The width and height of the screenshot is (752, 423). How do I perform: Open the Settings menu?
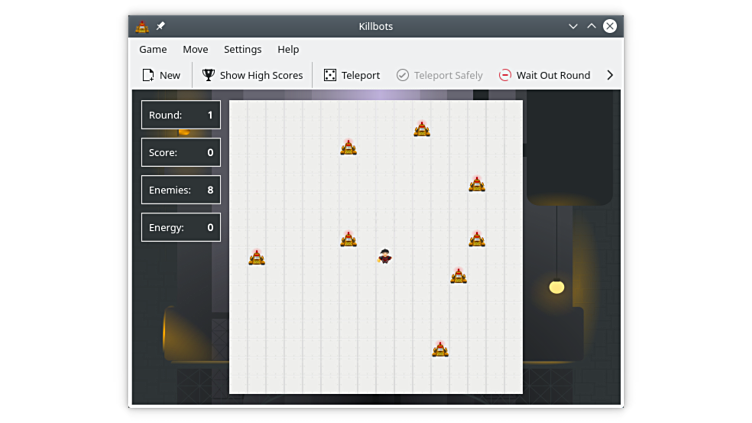coord(242,49)
